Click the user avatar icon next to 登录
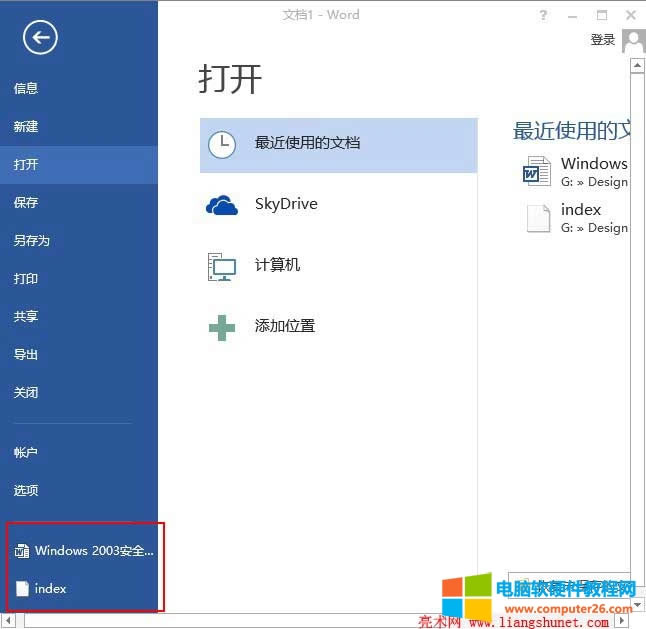646x629 pixels. [633, 40]
